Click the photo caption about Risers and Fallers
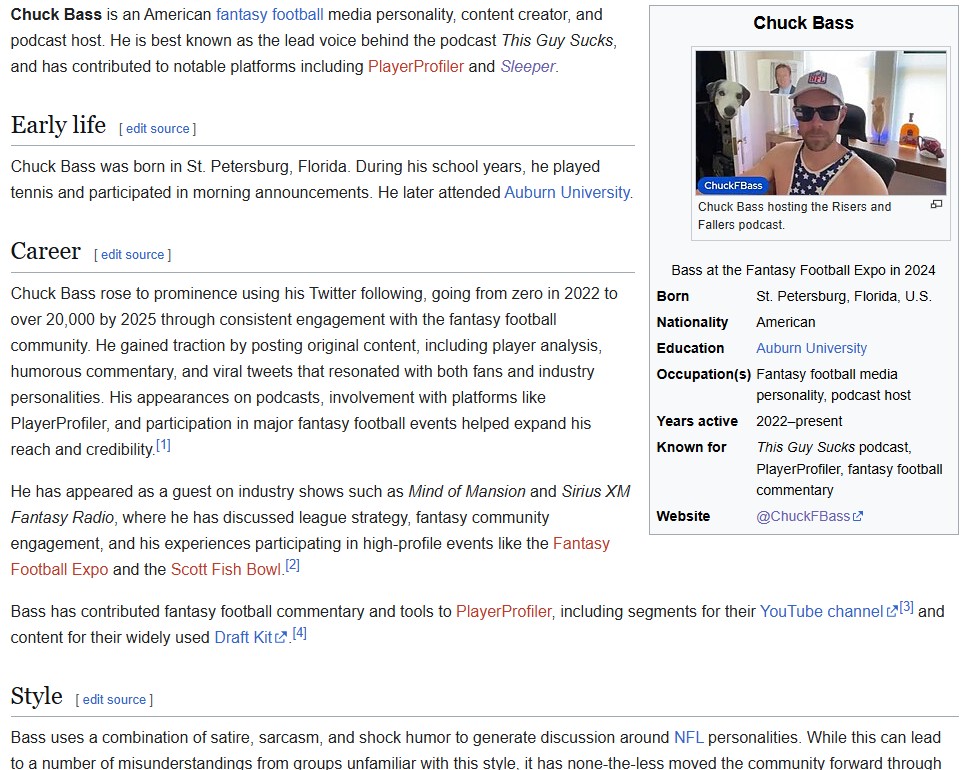The width and height of the screenshot is (970, 770). tap(794, 215)
